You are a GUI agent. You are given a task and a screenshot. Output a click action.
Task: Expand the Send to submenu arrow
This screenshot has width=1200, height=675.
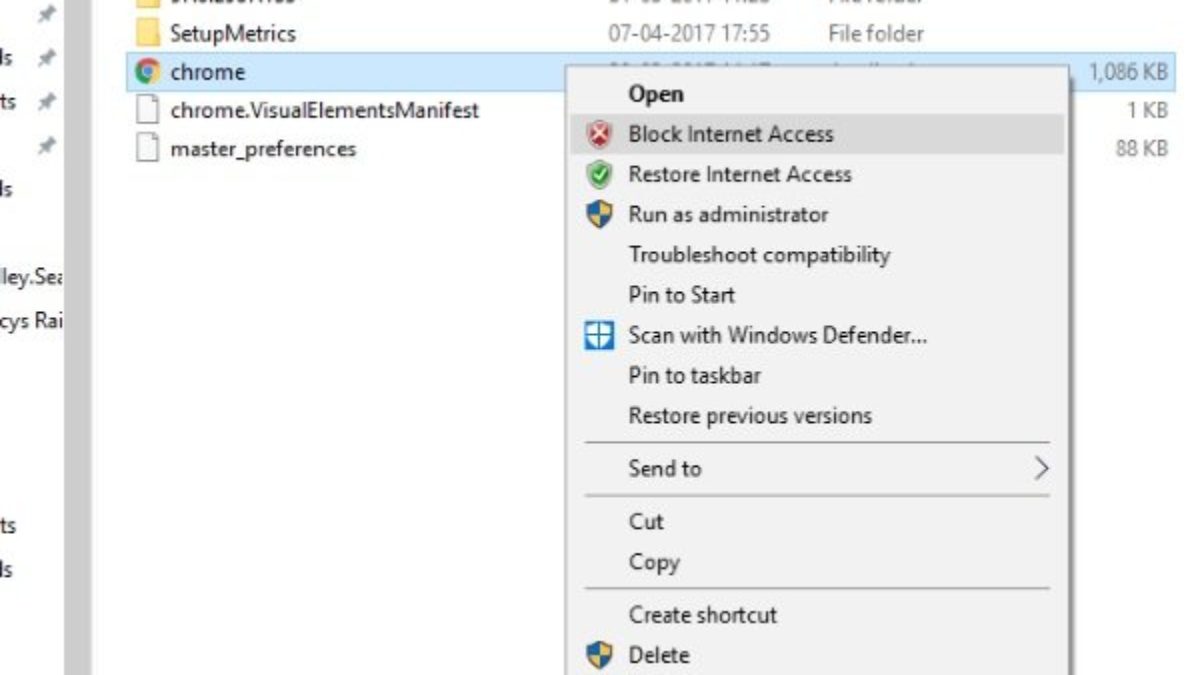(x=1041, y=468)
